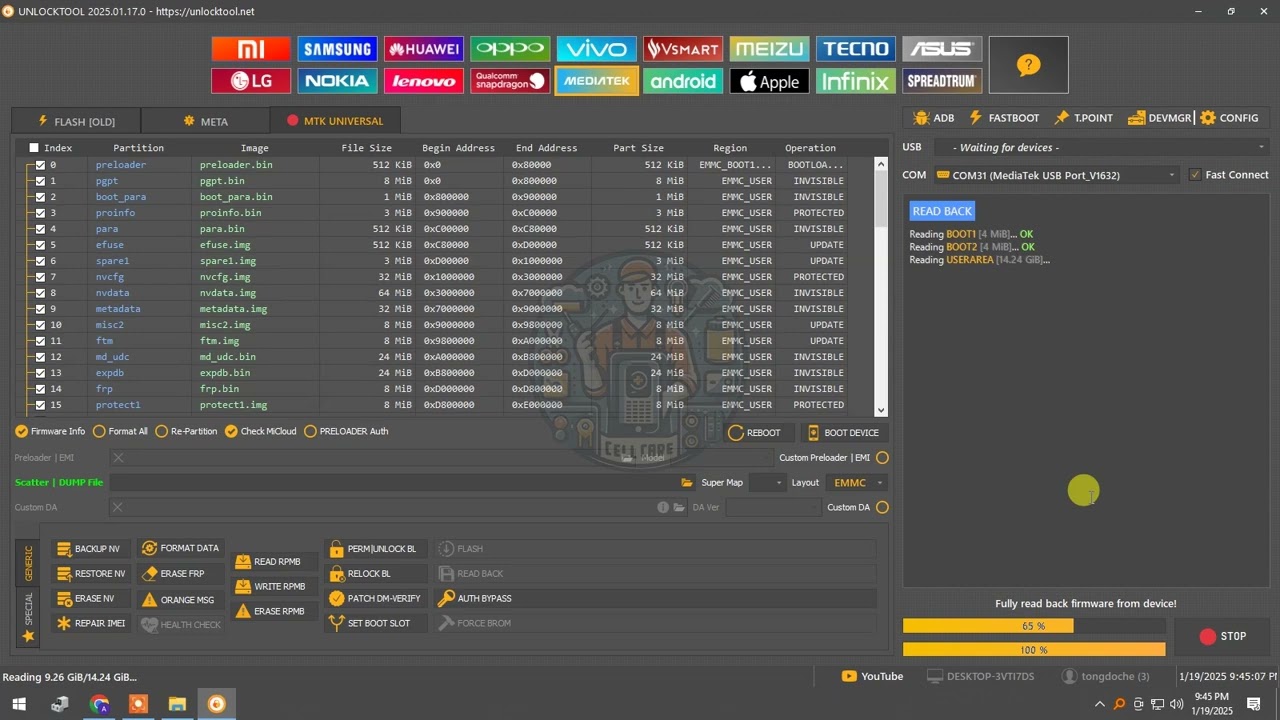Select the Meizu brand icon
The image size is (1280, 720).
769,49
